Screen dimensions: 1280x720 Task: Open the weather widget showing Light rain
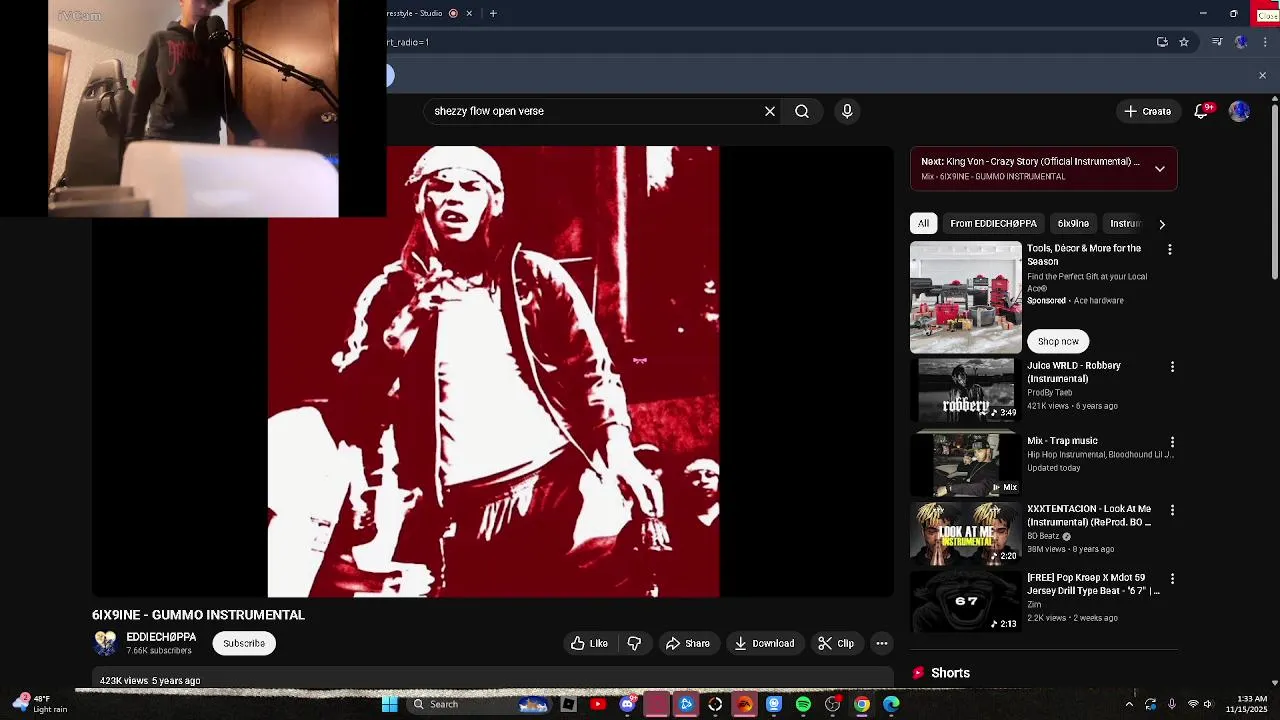click(38, 704)
